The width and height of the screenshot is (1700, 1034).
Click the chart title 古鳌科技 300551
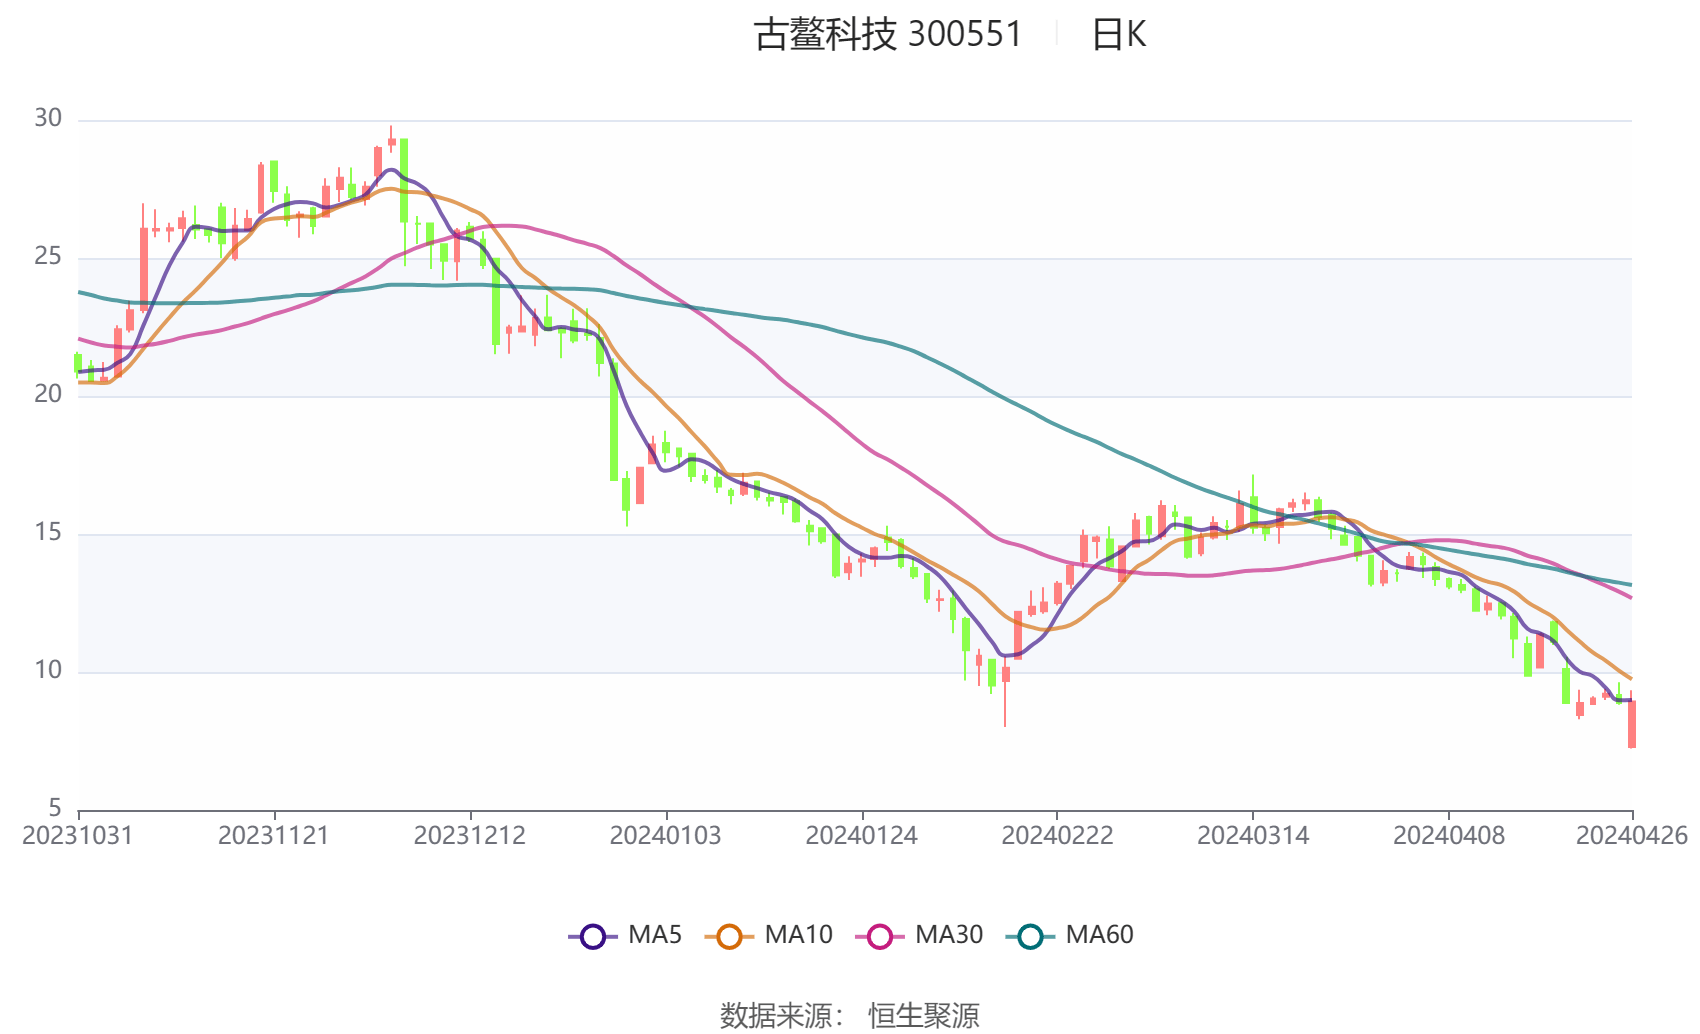pos(888,34)
